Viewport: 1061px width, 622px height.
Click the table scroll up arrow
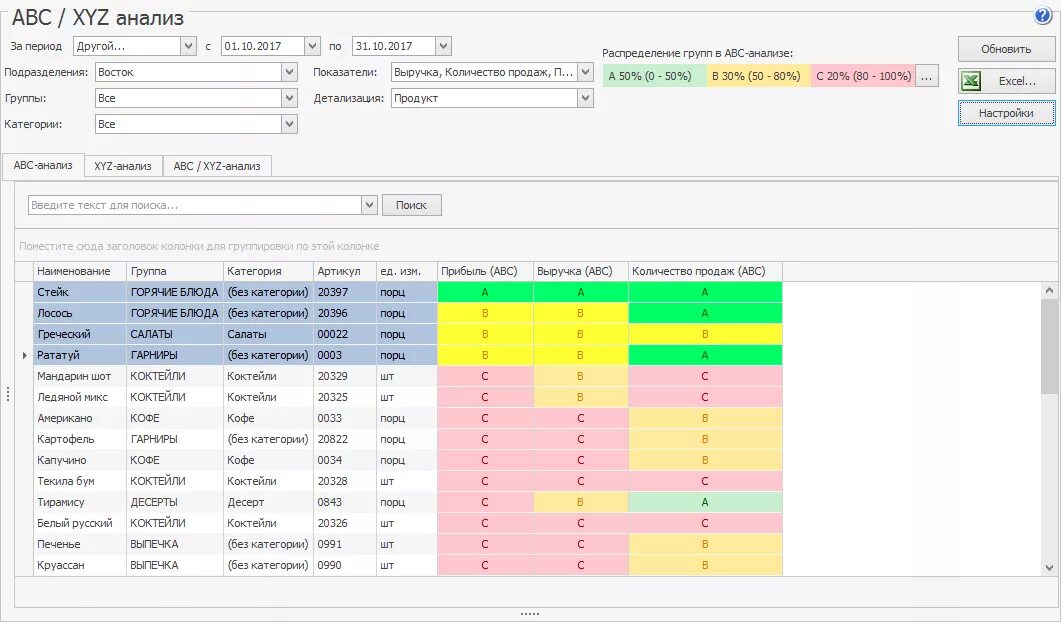pos(1049,290)
